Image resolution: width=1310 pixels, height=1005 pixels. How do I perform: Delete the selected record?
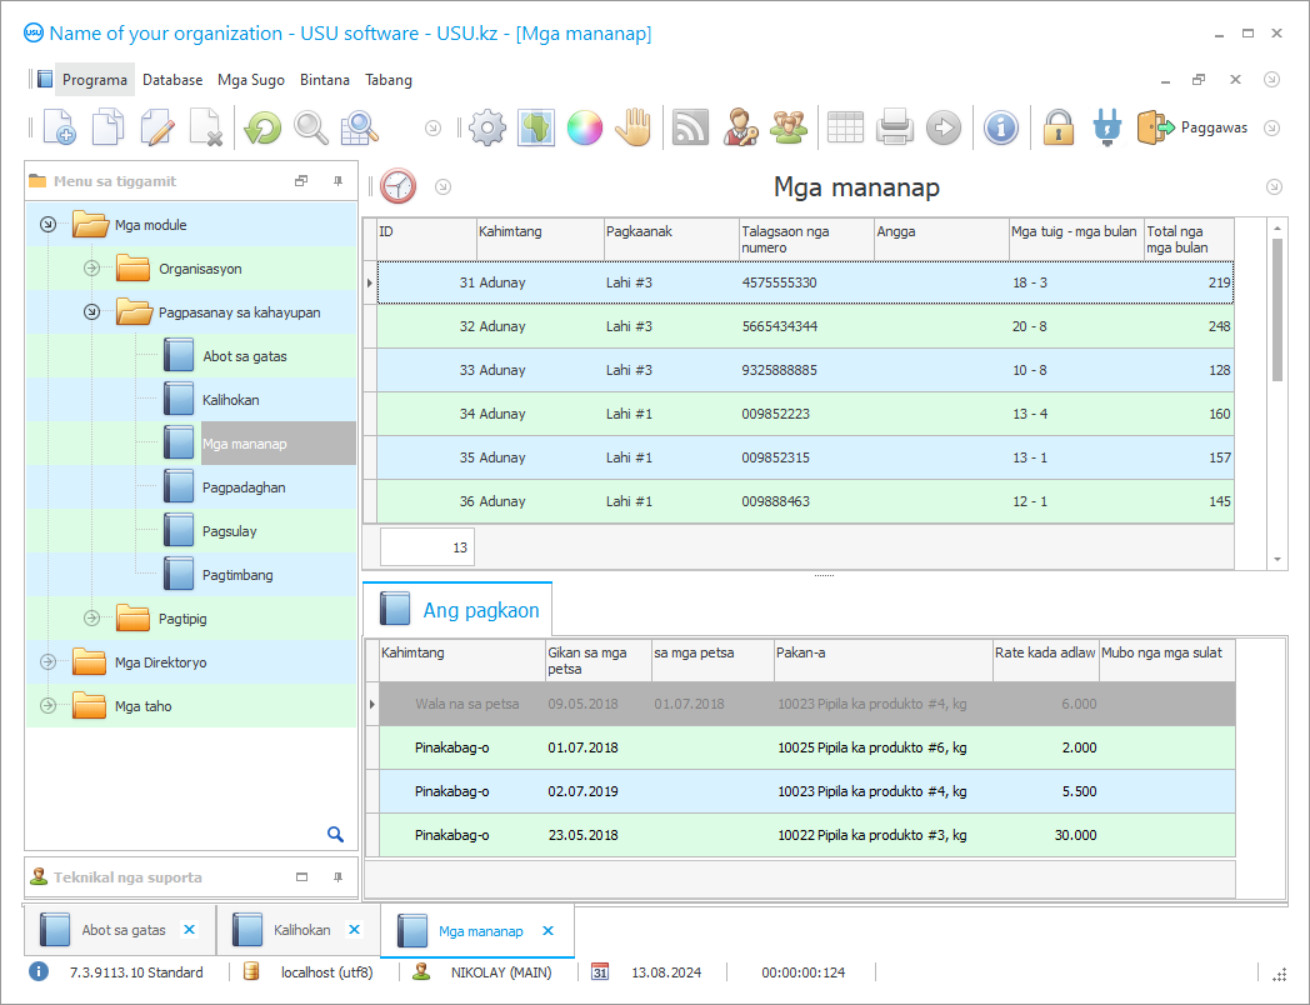tap(207, 127)
